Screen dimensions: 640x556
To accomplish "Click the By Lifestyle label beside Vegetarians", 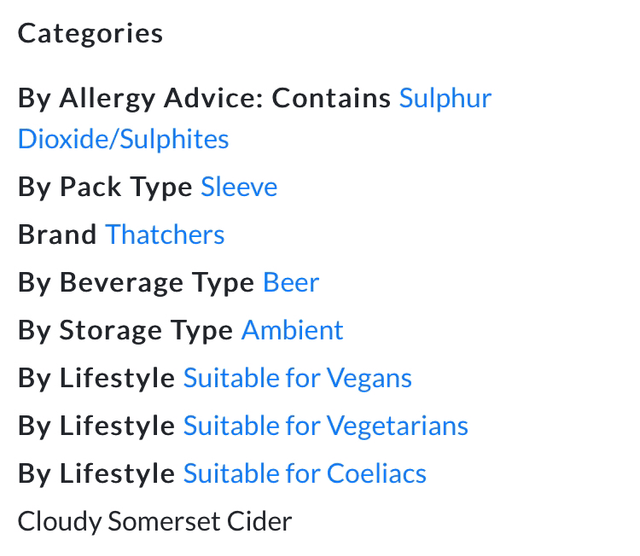I will (x=96, y=426).
